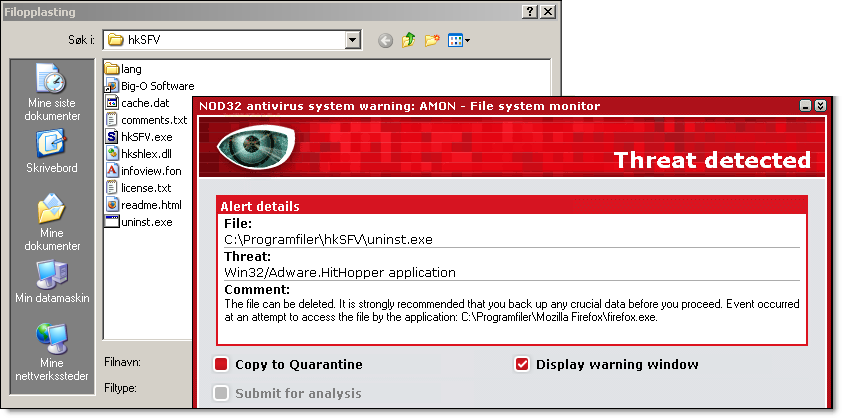Click the Win32/Adware.HitHopper application text
Viewport: 842px width, 418px height.
pyautogui.click(x=340, y=272)
